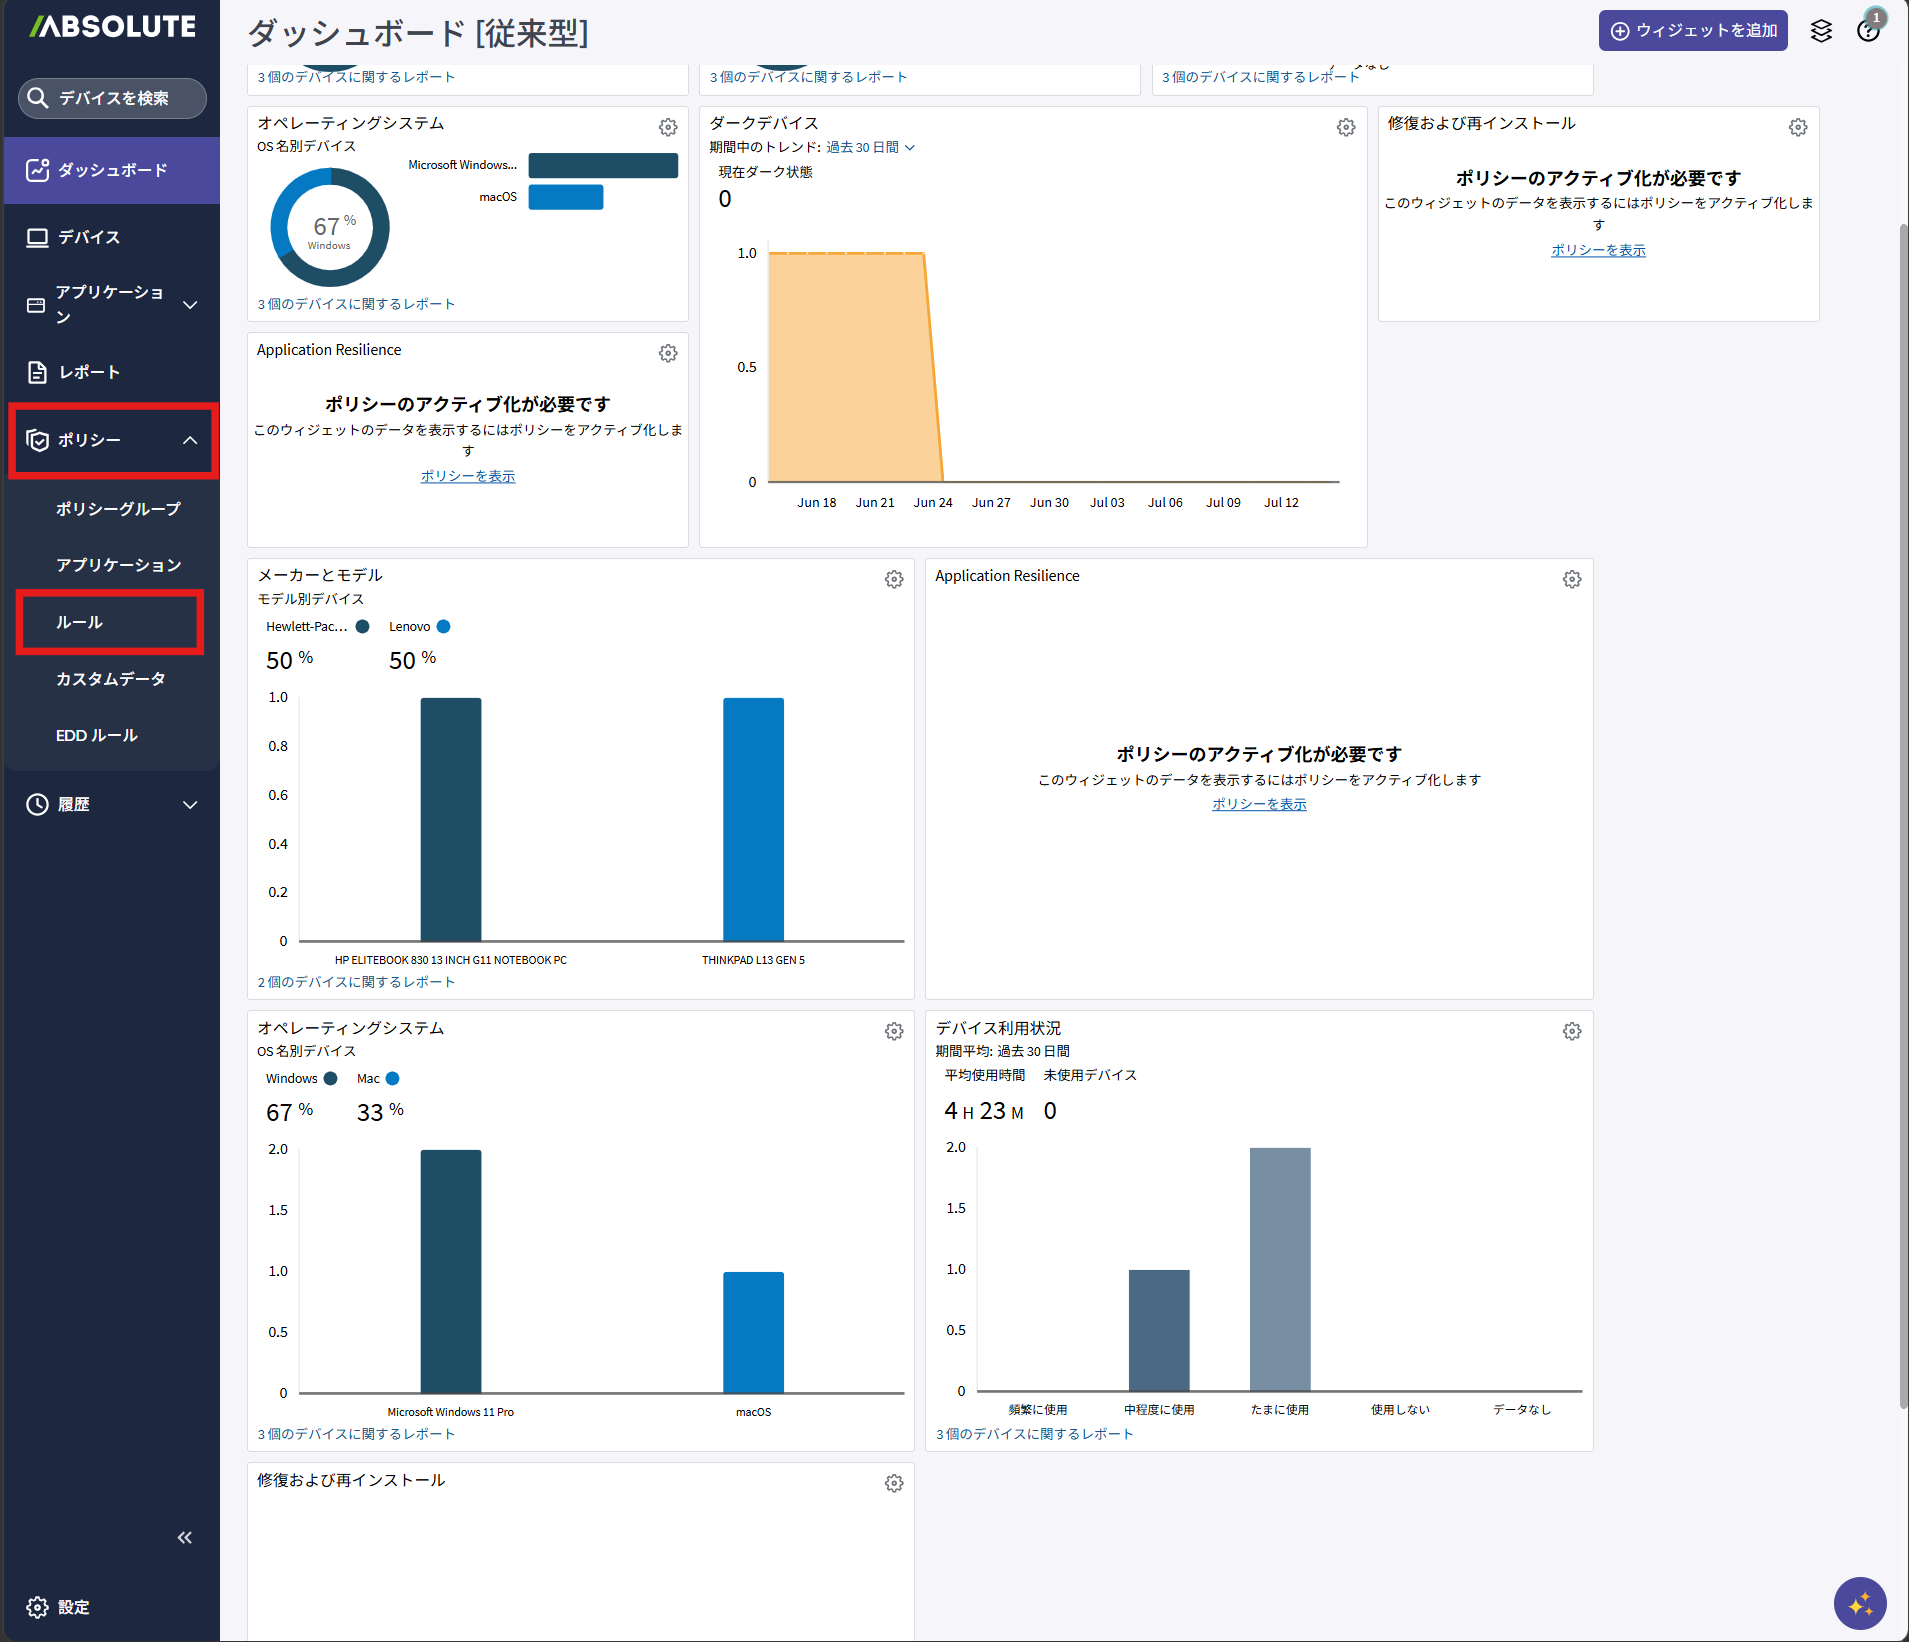Toggle the Lenovo legend dot

[x=444, y=627]
